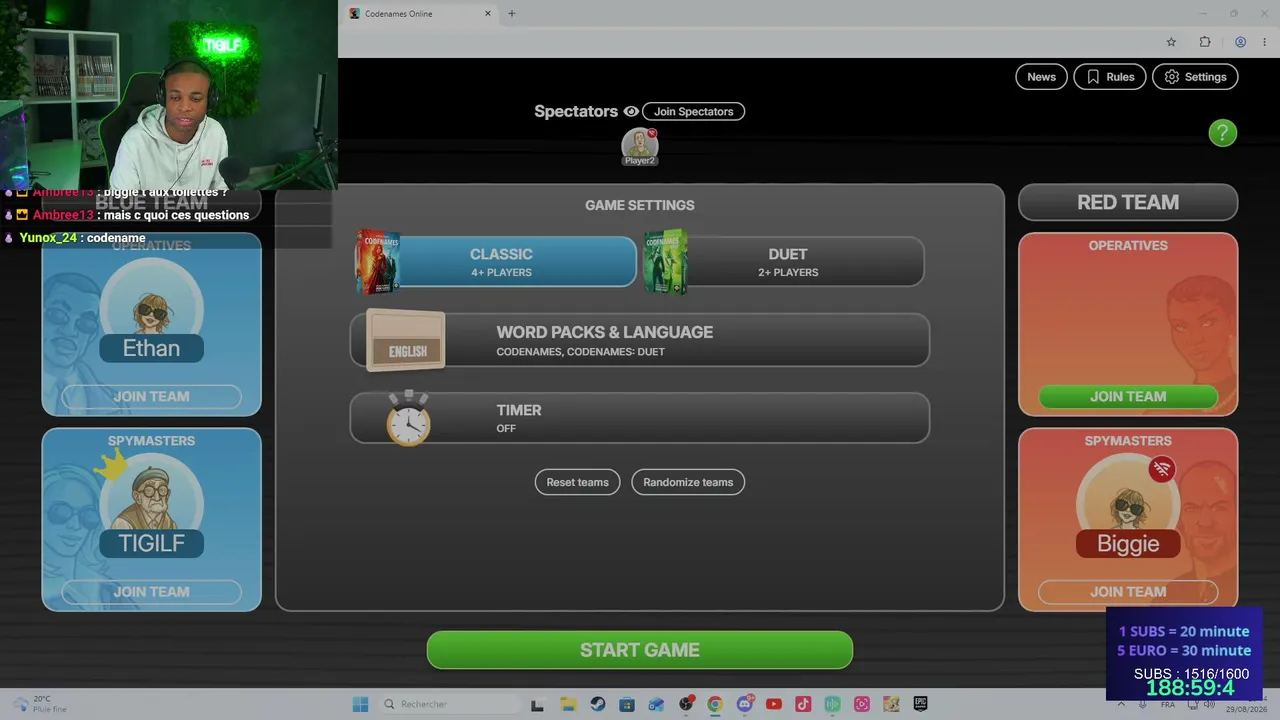Open the green help question mark icon
The image size is (1280, 720).
[x=1222, y=133]
